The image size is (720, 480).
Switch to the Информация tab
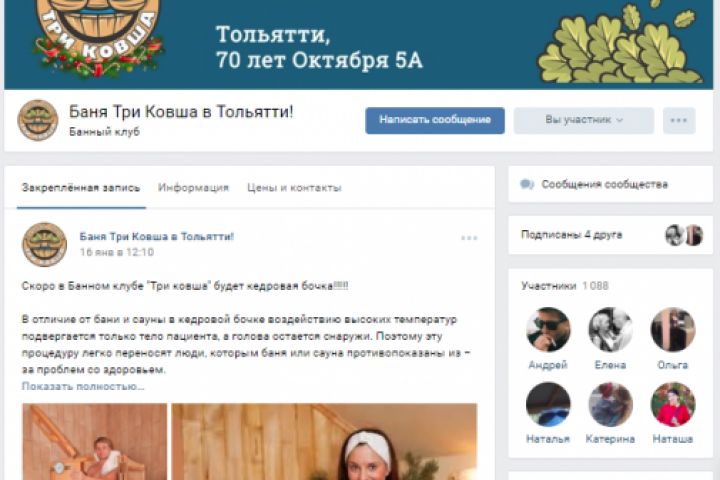[193, 187]
